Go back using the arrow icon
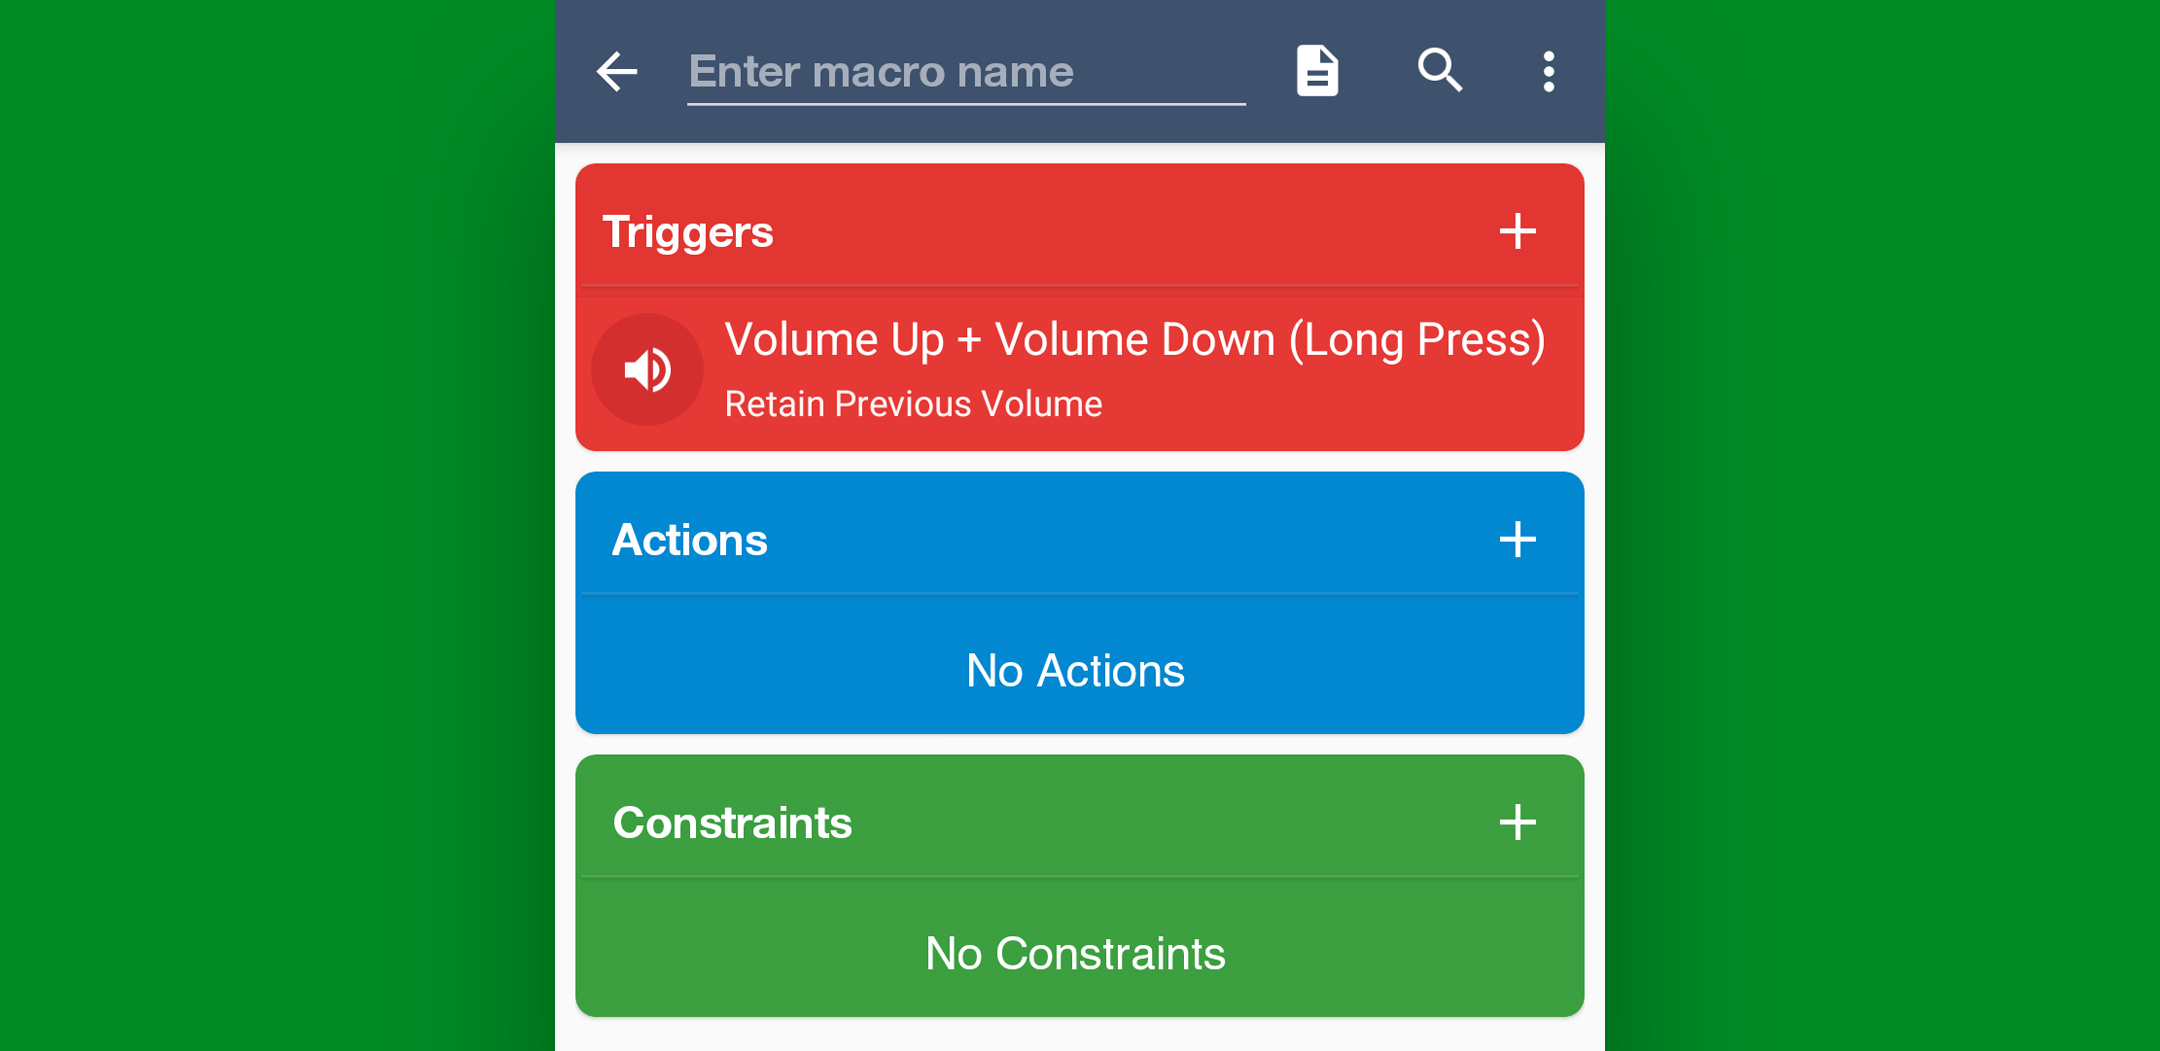This screenshot has width=2160, height=1051. pos(617,72)
